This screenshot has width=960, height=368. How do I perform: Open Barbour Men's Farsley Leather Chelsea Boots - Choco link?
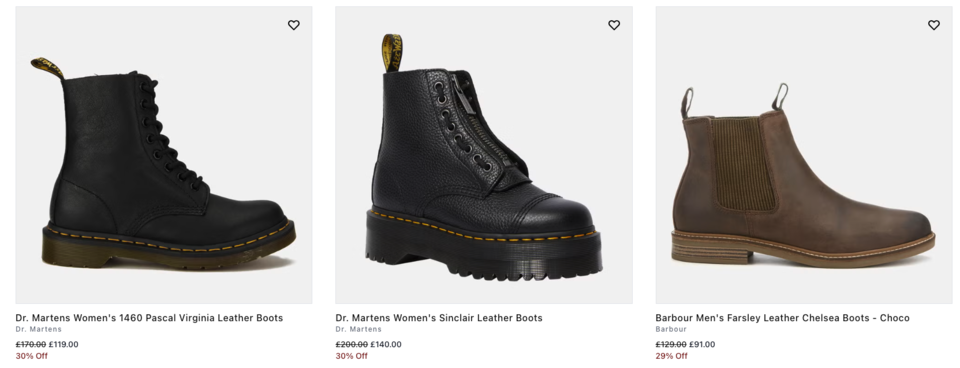click(x=782, y=318)
